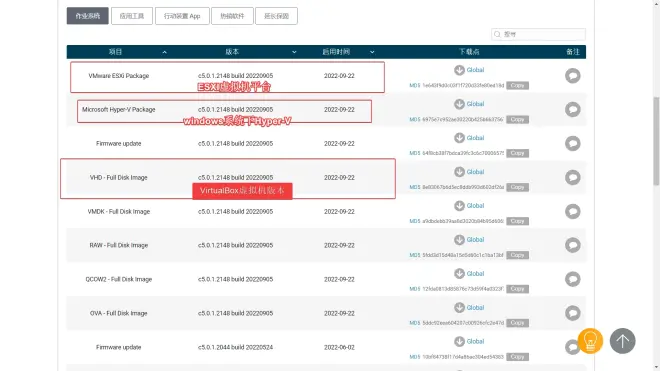The height and width of the screenshot is (371, 660).
Task: Focus the table search field
Action: click(538, 34)
